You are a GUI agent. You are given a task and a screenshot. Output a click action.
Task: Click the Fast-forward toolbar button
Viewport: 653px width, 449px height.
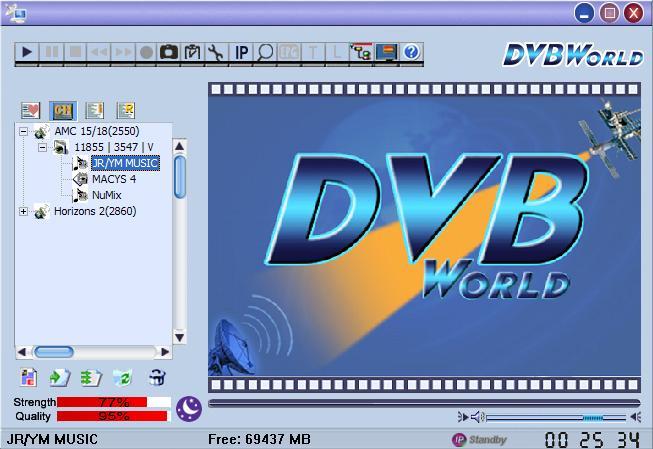point(123,52)
